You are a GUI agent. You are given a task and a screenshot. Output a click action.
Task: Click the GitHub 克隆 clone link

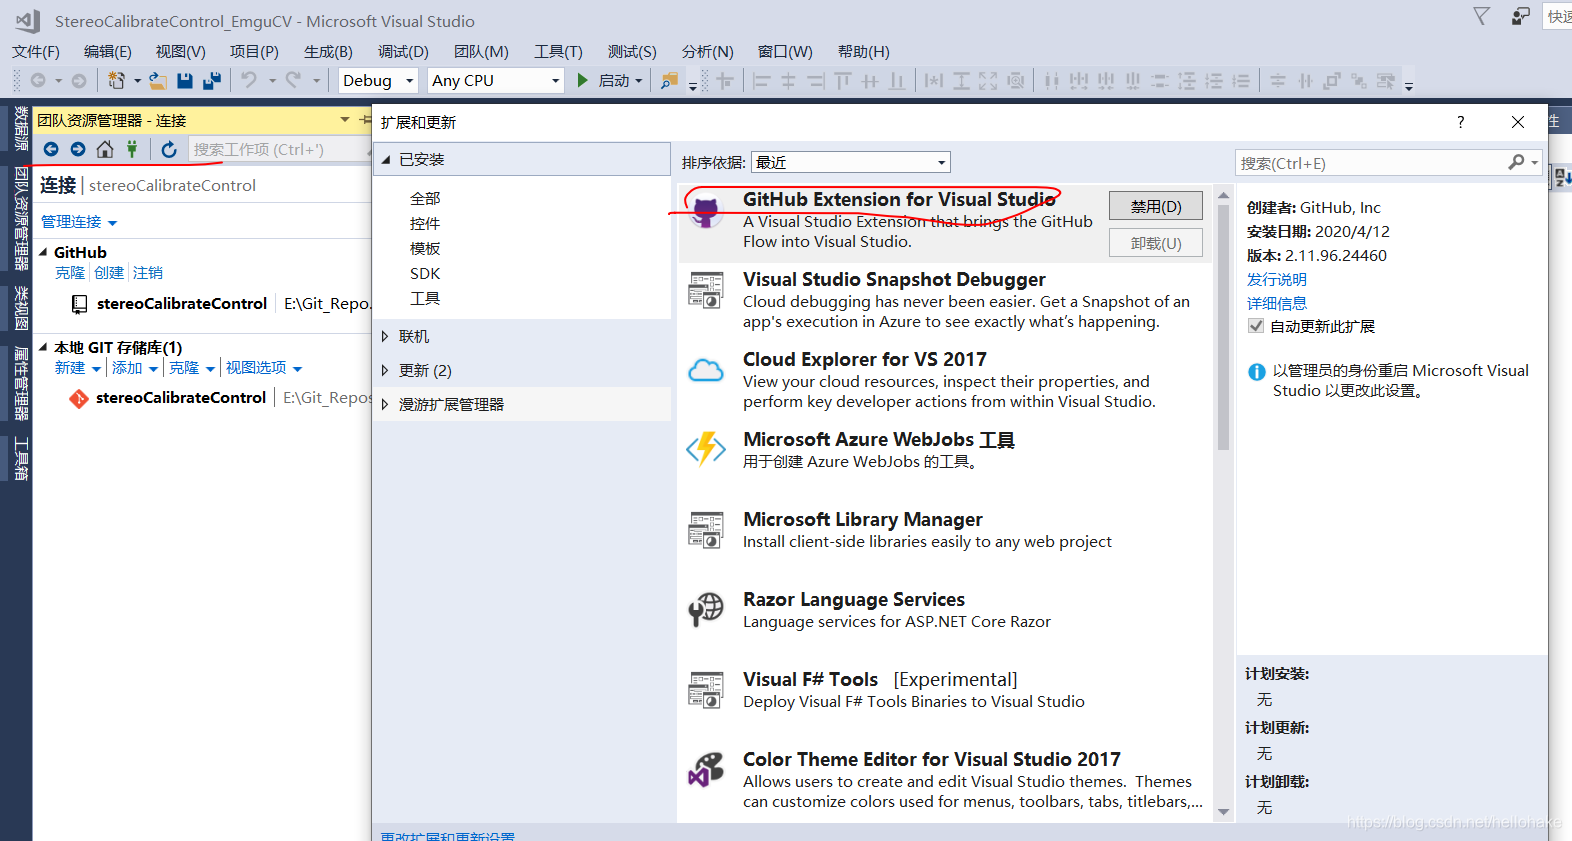point(70,273)
